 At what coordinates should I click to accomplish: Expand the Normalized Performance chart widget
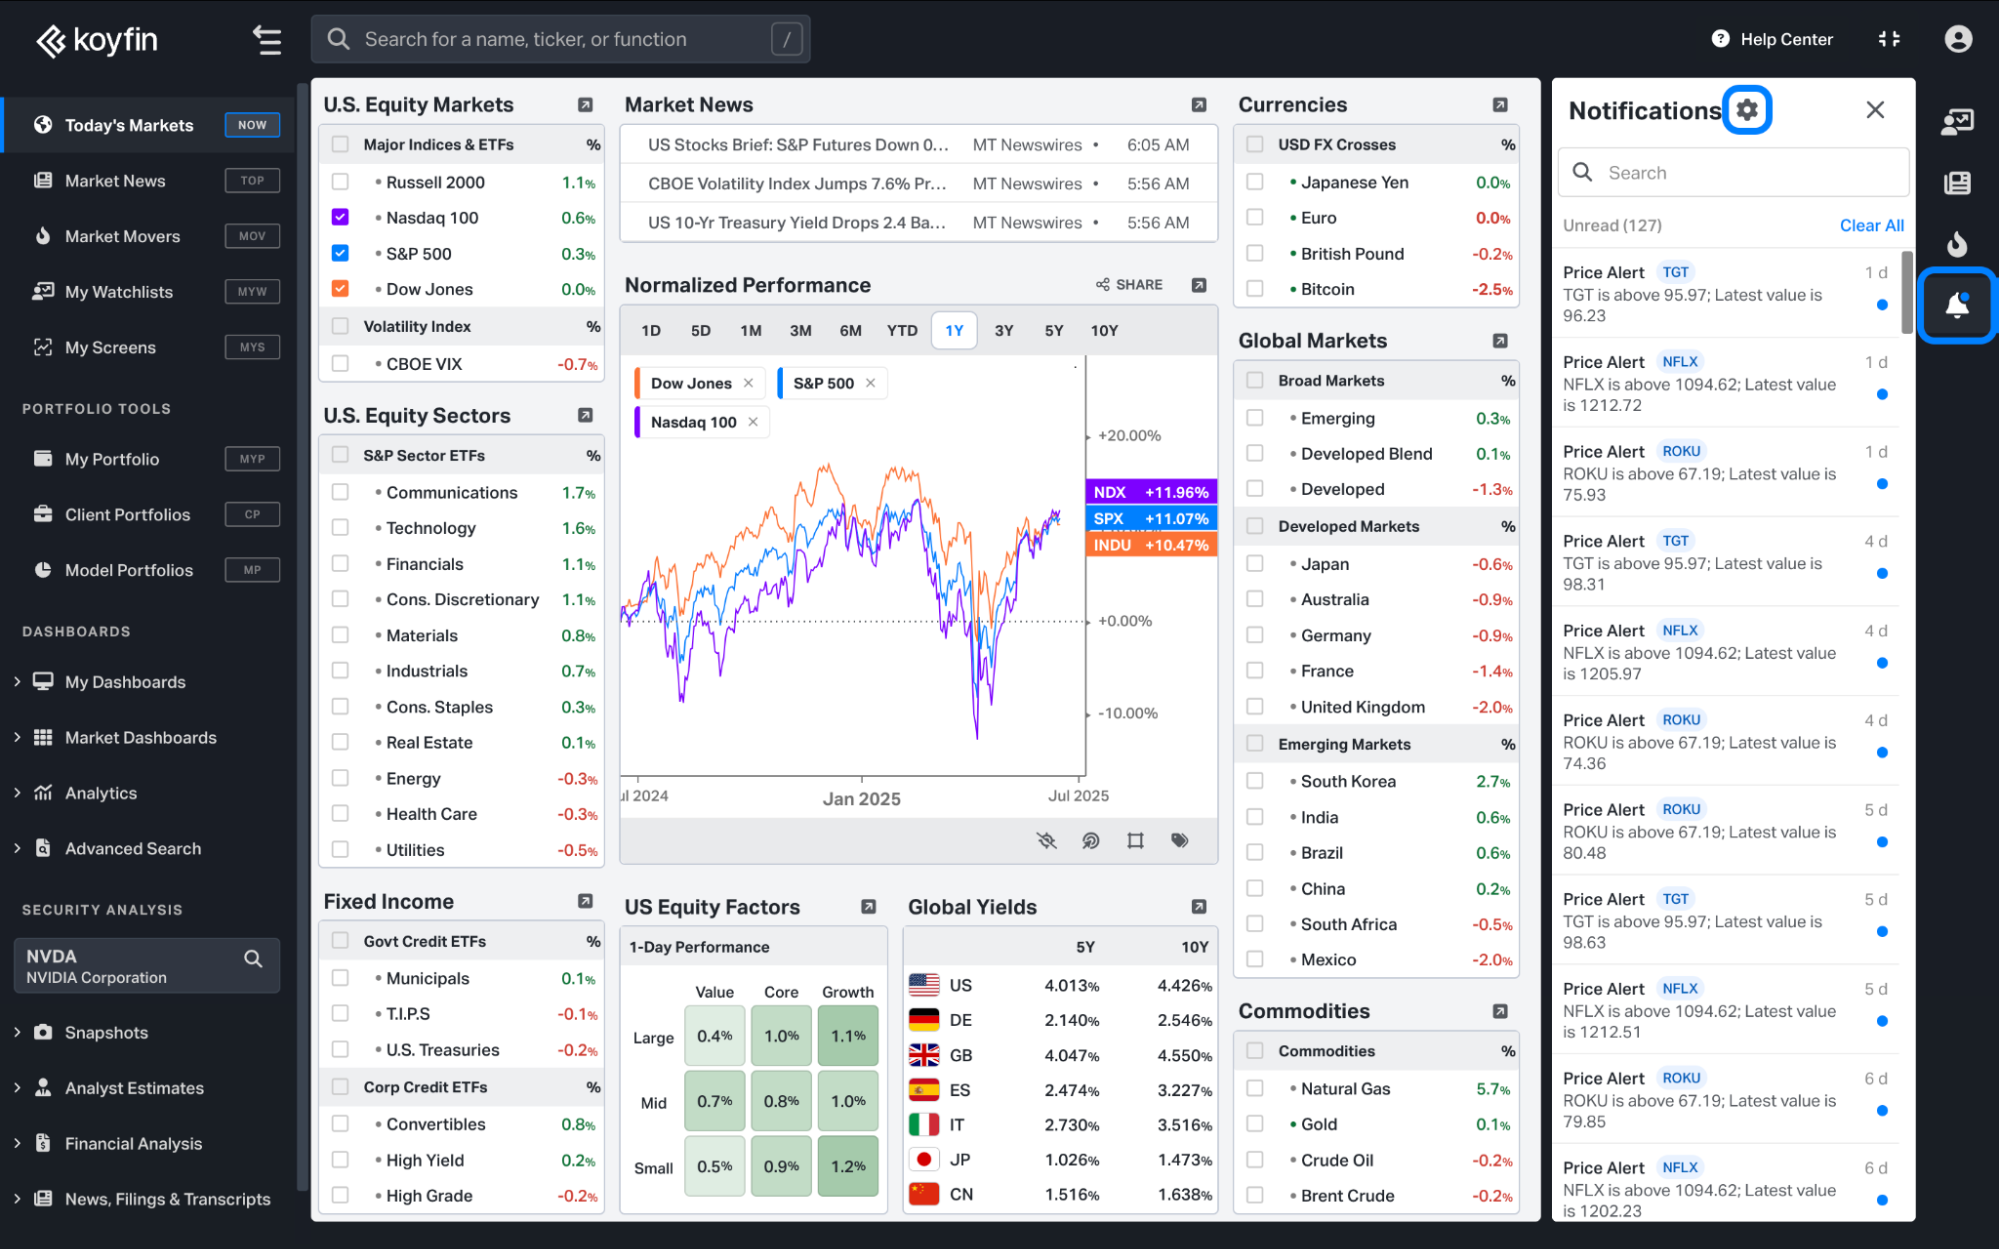(x=1199, y=285)
